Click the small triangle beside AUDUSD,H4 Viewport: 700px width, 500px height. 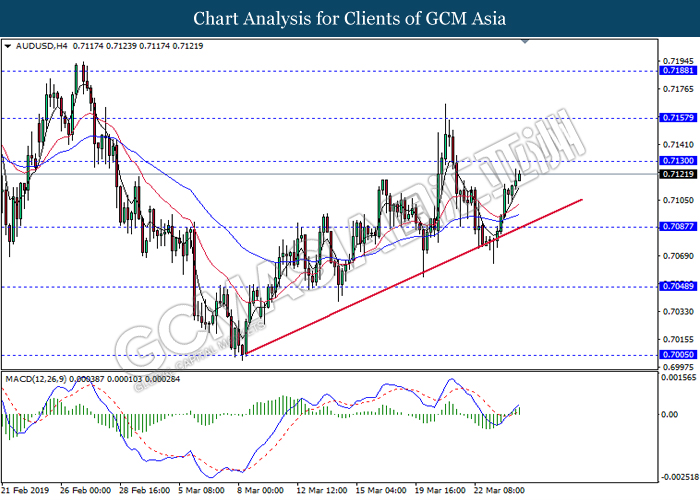8,46
